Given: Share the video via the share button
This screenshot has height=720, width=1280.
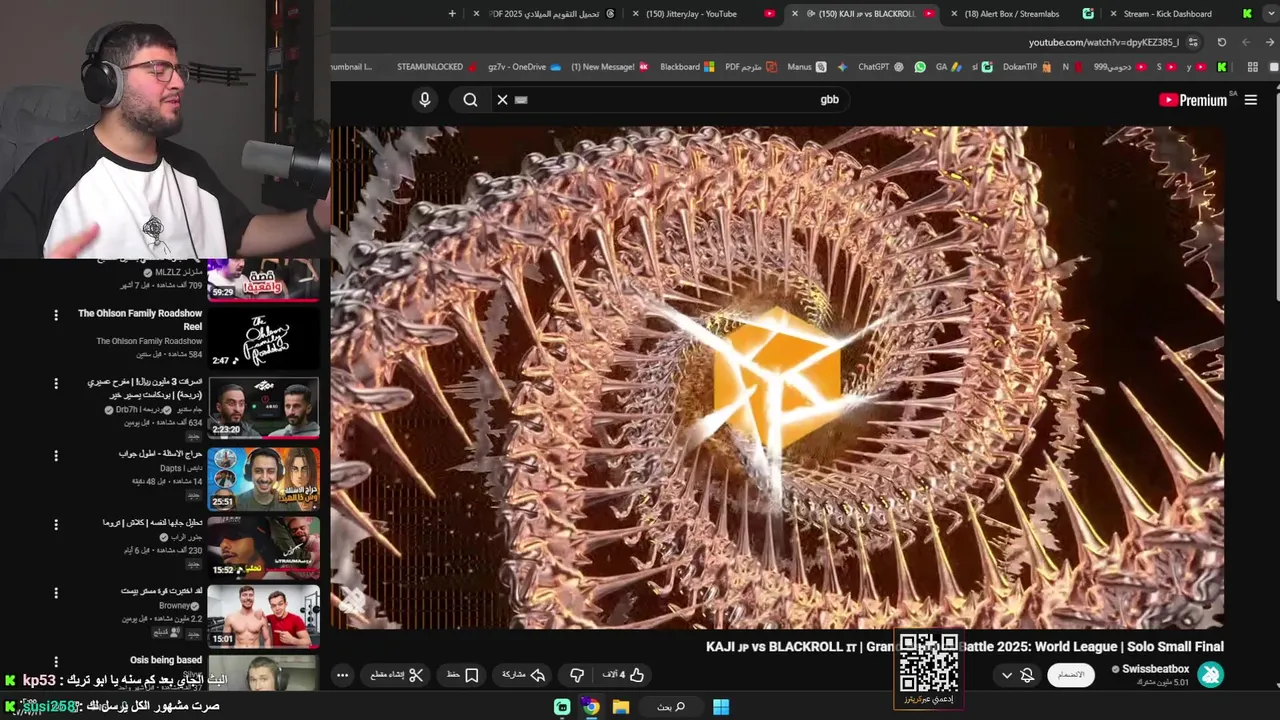Looking at the screenshot, I should tap(523, 675).
